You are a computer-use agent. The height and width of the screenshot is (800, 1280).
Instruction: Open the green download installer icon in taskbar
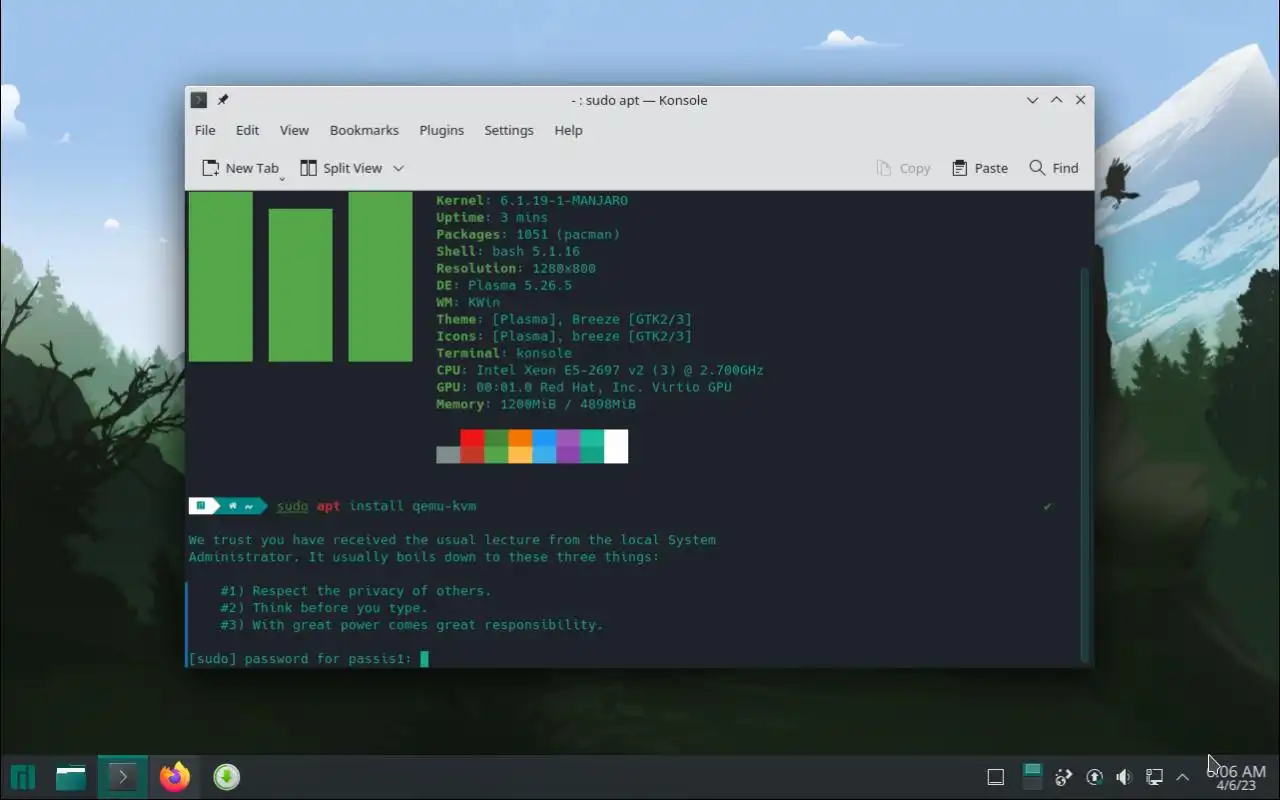pos(227,777)
